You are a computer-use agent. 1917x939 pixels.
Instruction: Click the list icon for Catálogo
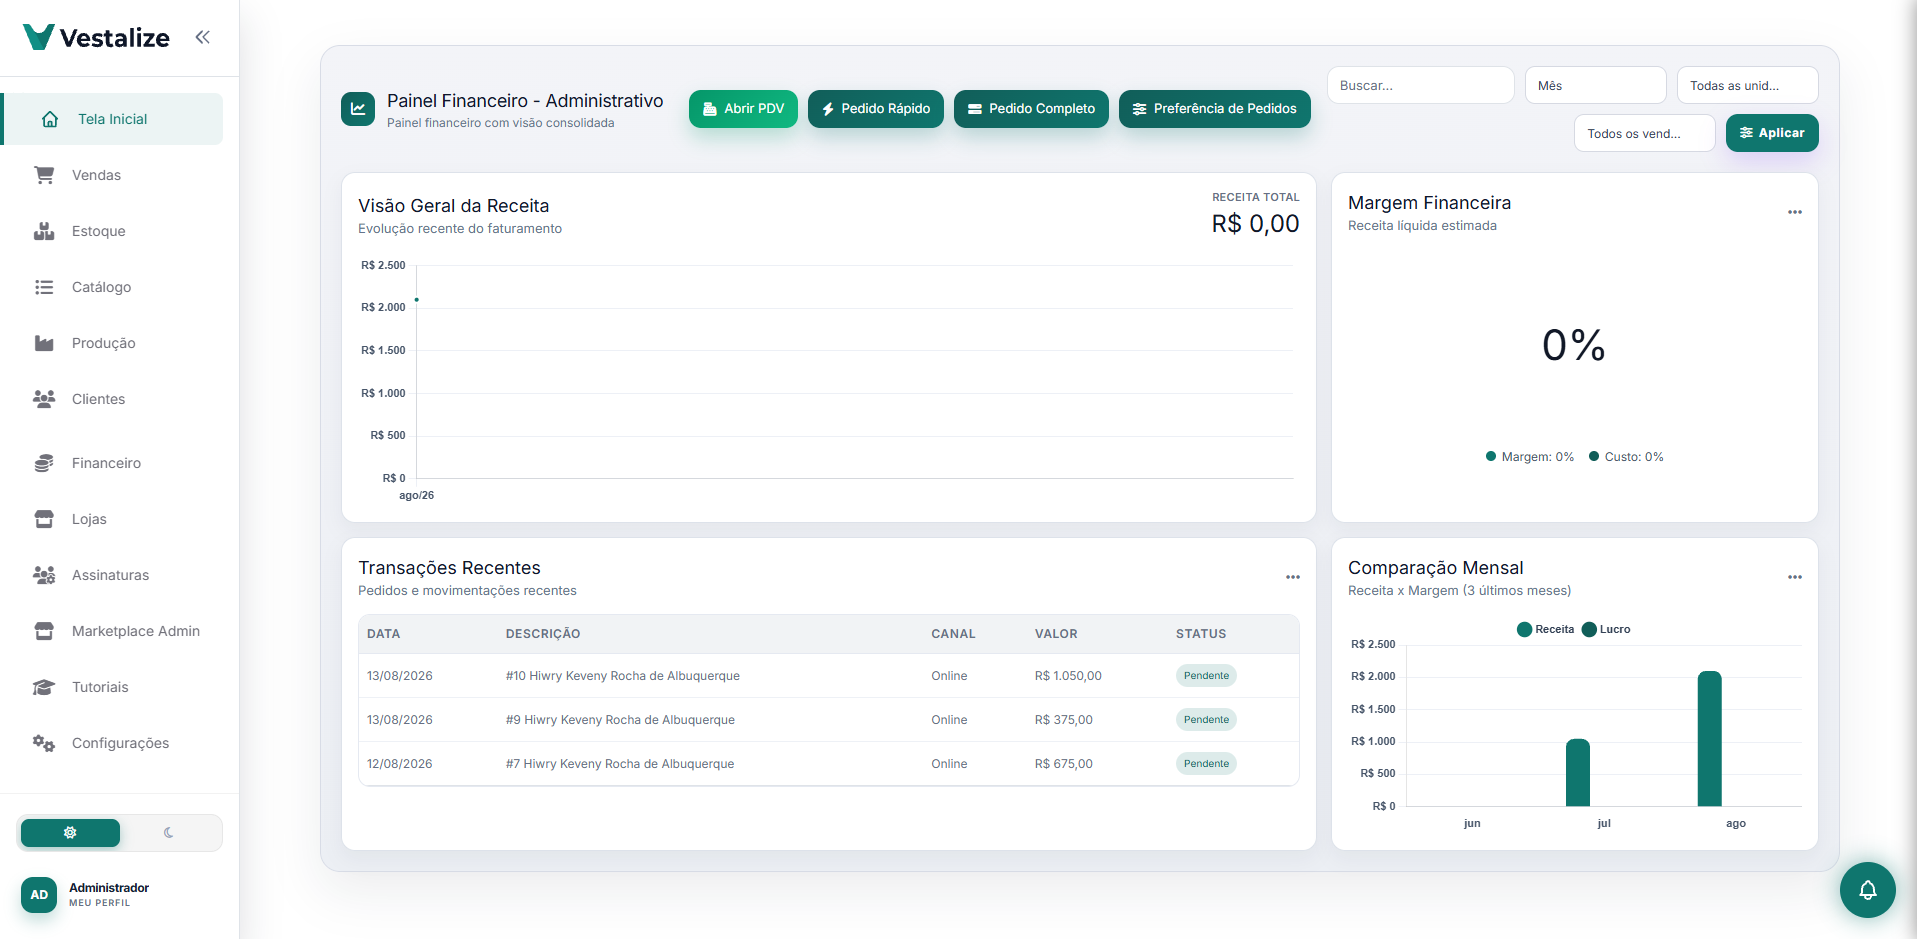pos(44,287)
